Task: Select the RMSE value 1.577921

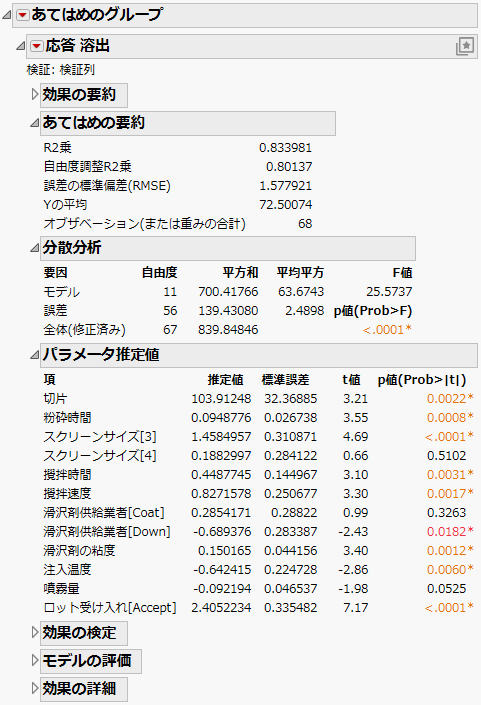Action: [x=285, y=186]
